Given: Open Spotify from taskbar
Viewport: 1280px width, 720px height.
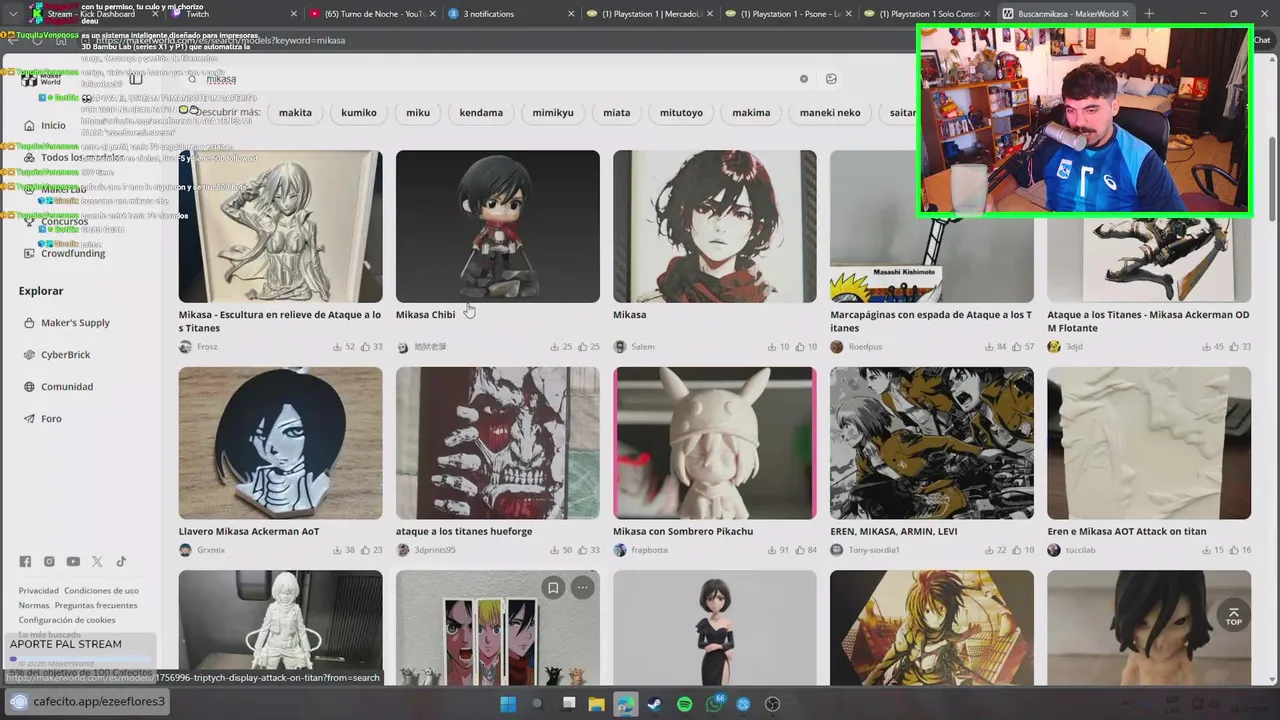Looking at the screenshot, I should pyautogui.click(x=684, y=704).
